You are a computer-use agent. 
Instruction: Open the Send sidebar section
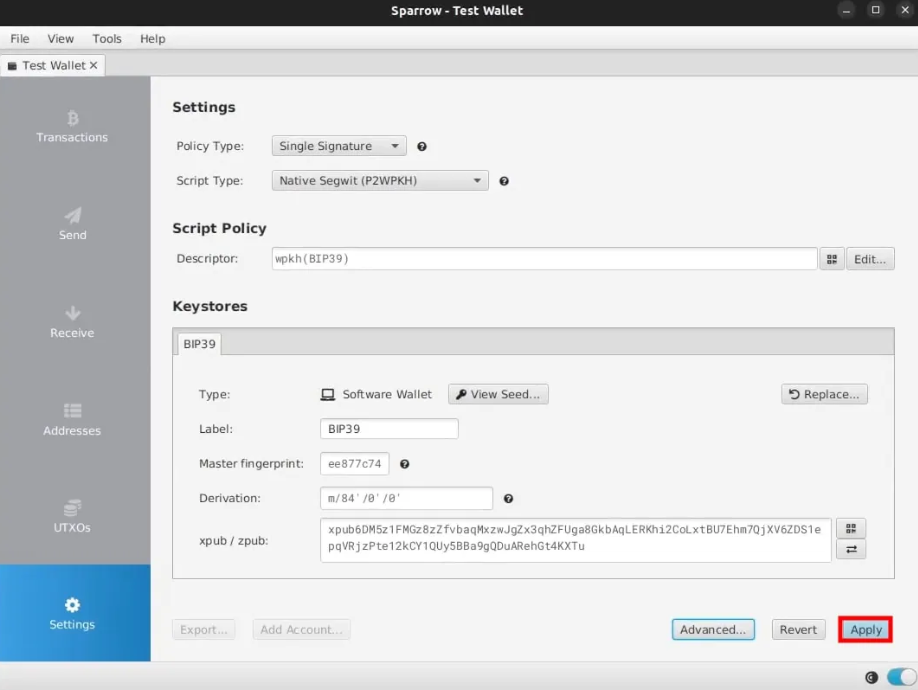pos(73,224)
